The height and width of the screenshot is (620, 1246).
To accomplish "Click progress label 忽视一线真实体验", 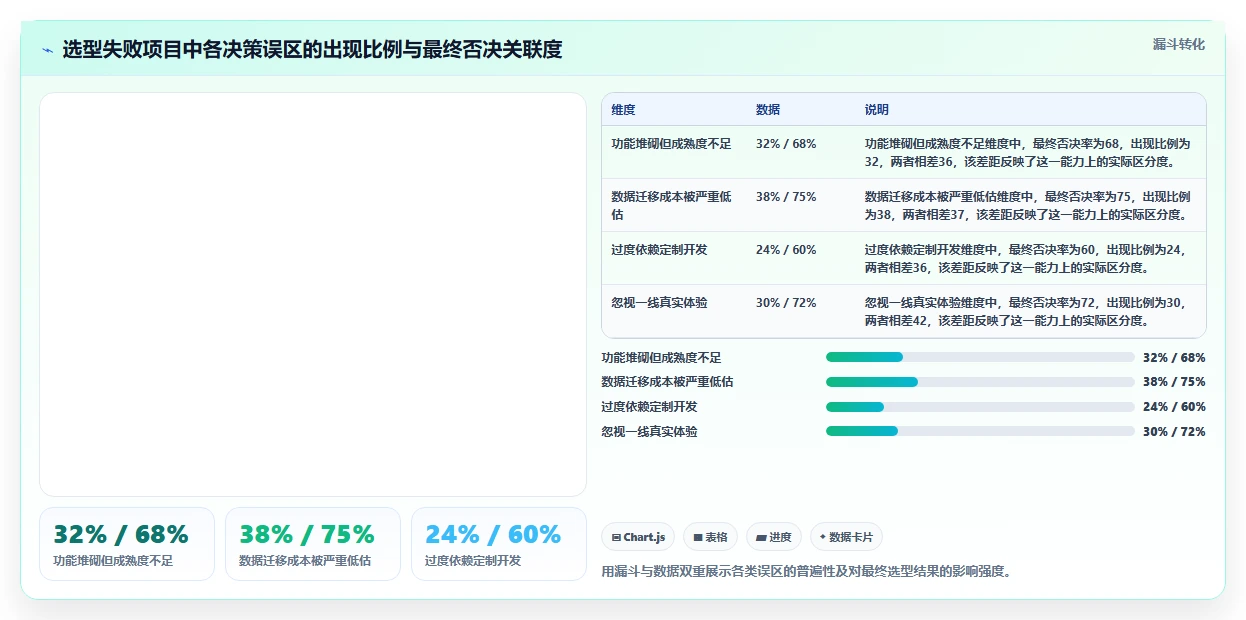I will pyautogui.click(x=649, y=432).
